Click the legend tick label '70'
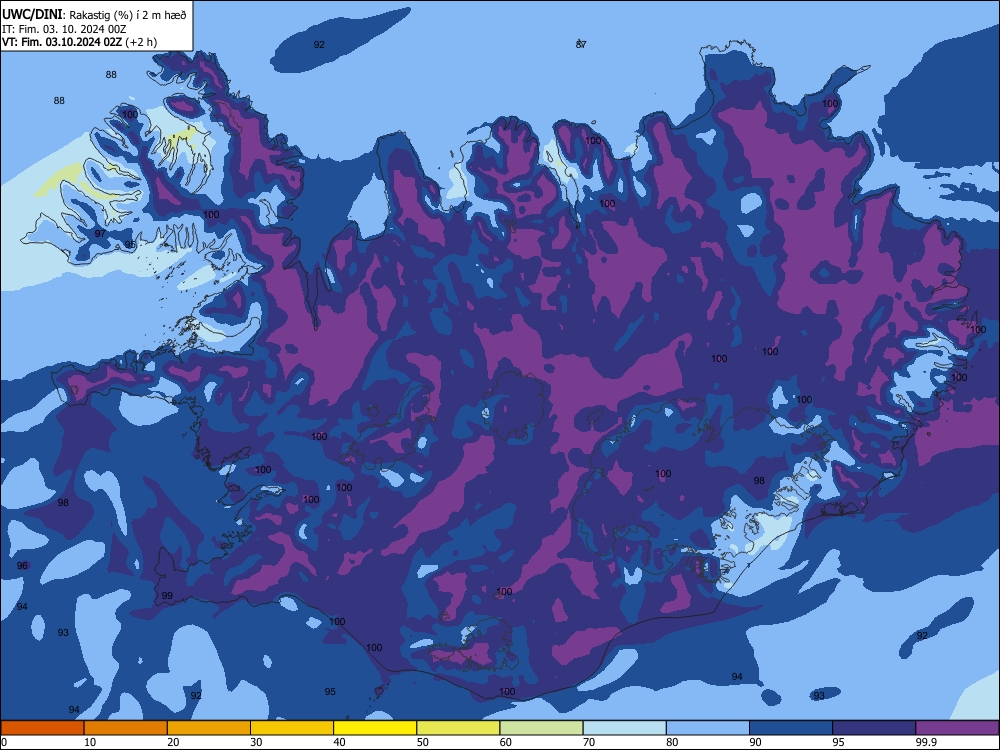The image size is (1000, 750). [589, 742]
